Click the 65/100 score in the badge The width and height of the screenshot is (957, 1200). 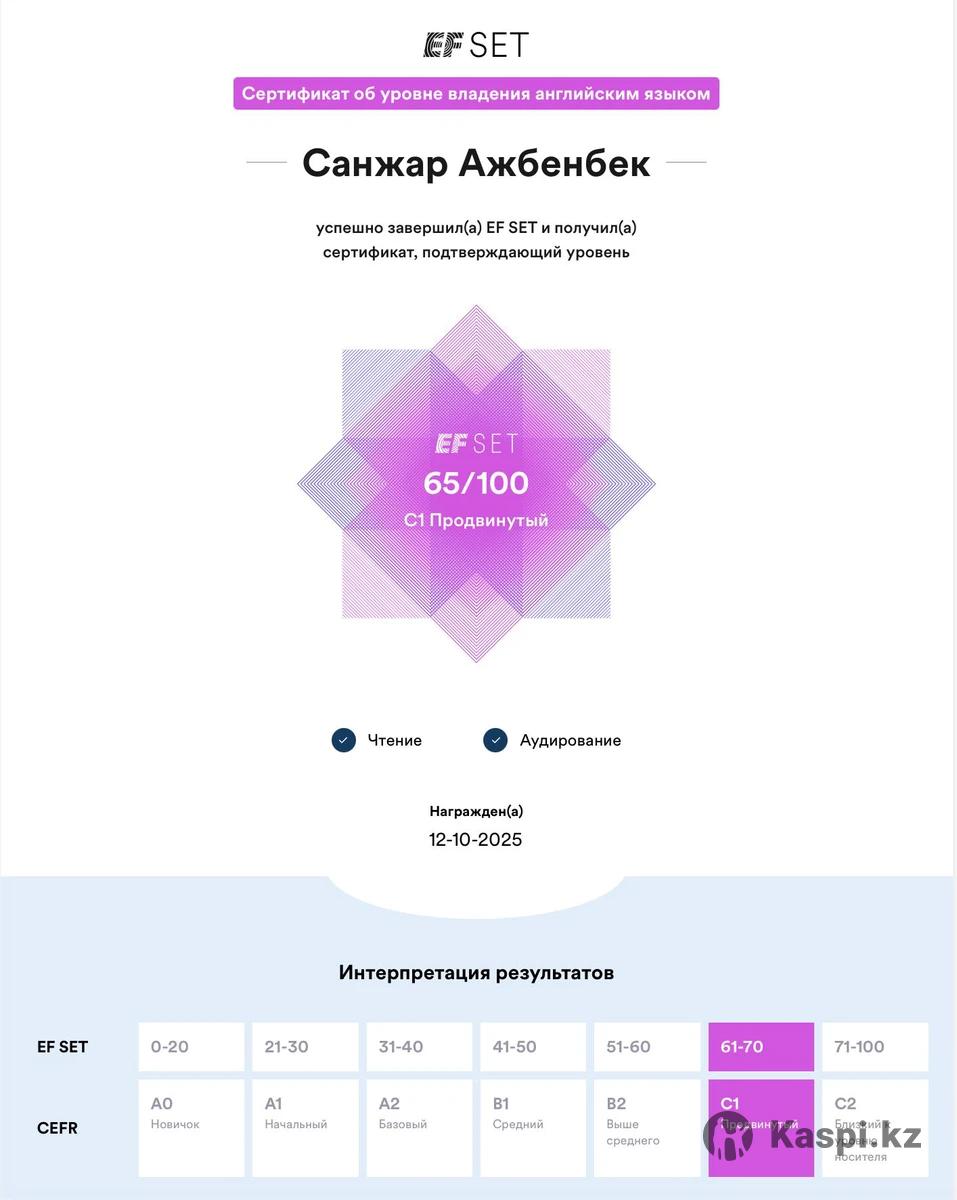pyautogui.click(x=476, y=483)
